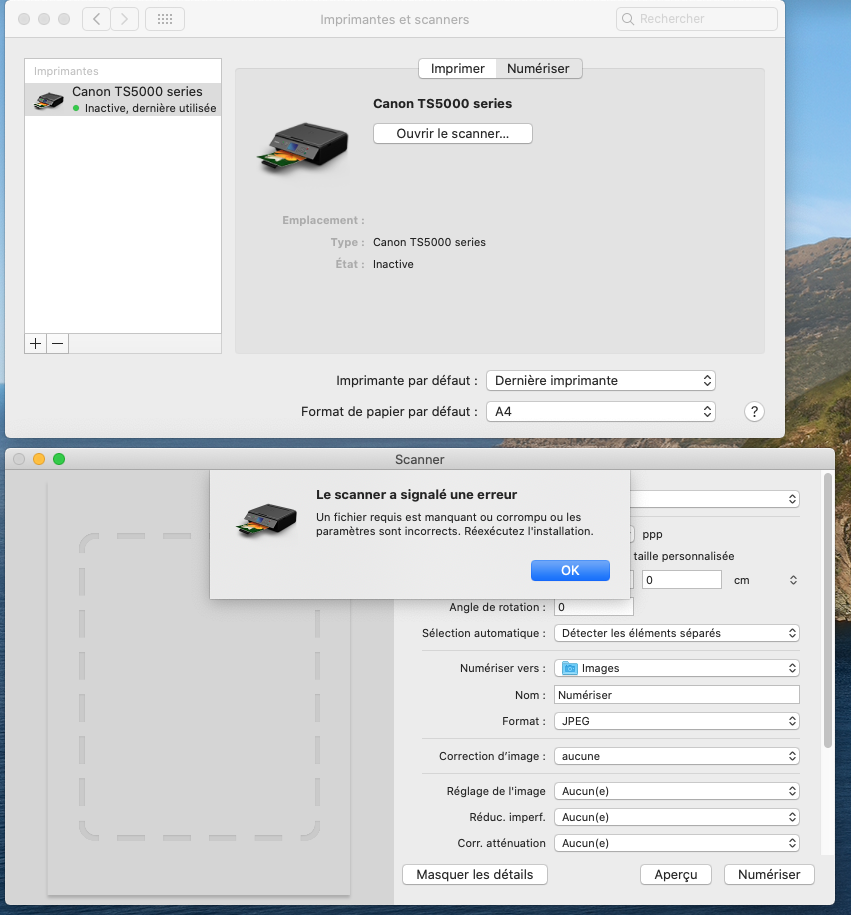Click the 'Imprimantes' list header
The image size is (851, 915).
pos(66,71)
